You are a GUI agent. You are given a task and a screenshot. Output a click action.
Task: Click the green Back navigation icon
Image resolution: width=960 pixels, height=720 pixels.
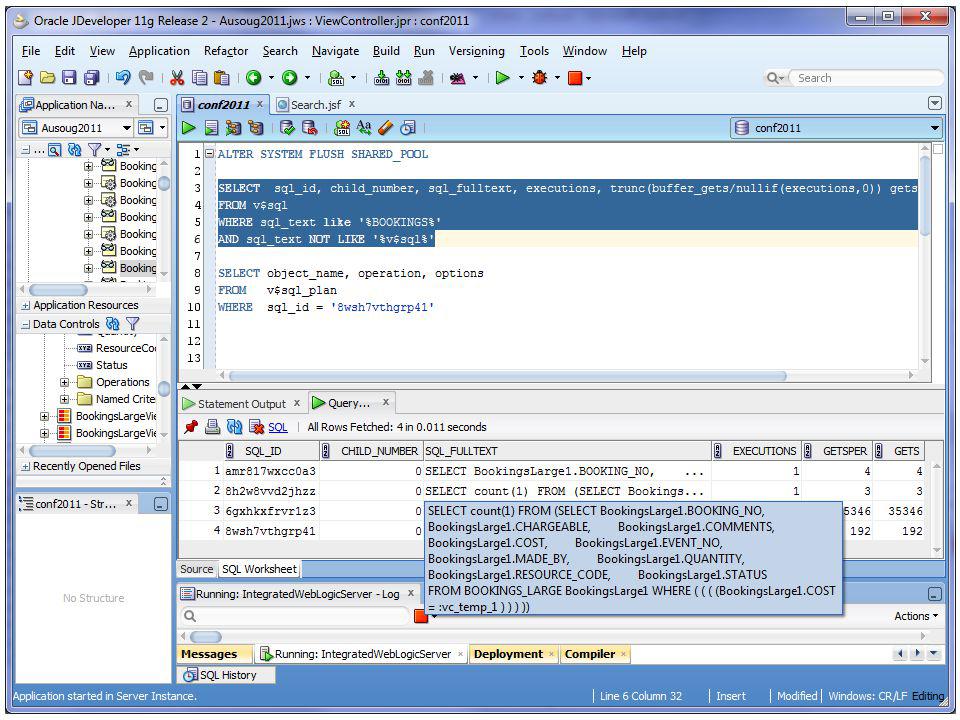[253, 78]
